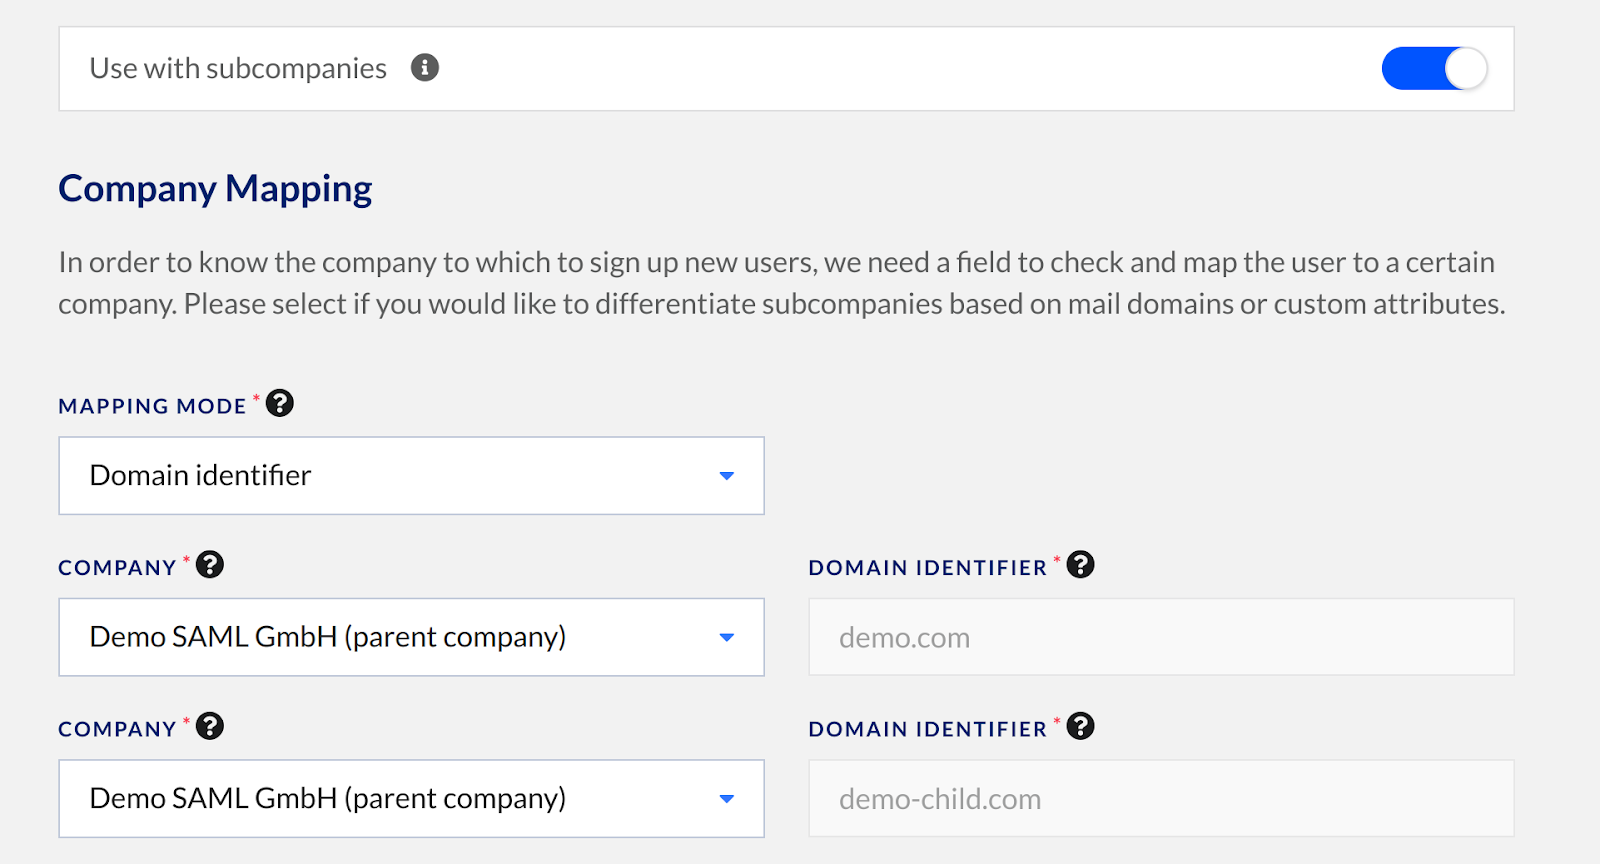Click the MAPPING MODE field label

click(x=152, y=406)
